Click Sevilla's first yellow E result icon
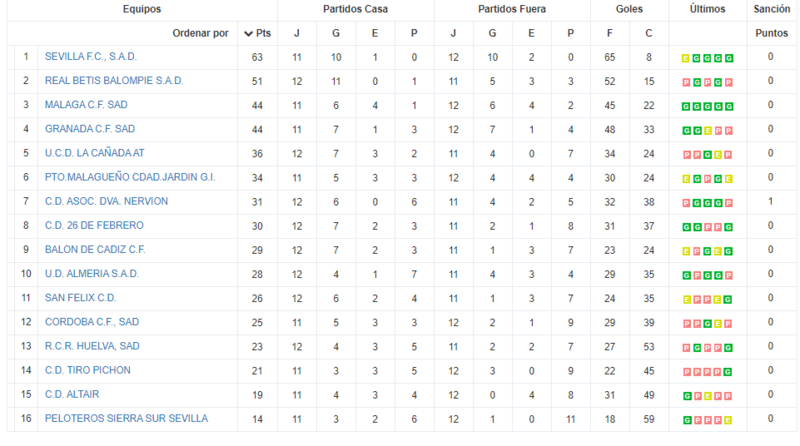The height and width of the screenshot is (446, 800). pyautogui.click(x=686, y=58)
